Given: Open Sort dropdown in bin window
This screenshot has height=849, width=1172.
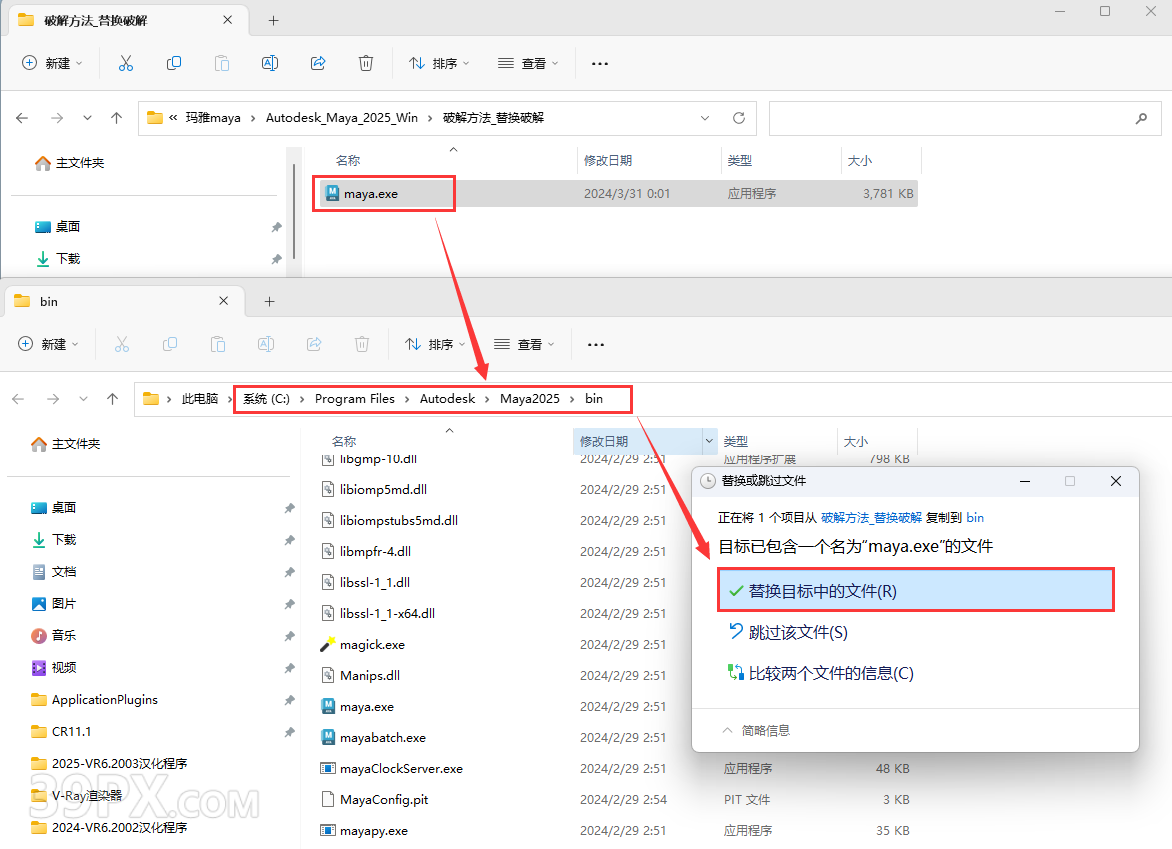Looking at the screenshot, I should pos(435,345).
